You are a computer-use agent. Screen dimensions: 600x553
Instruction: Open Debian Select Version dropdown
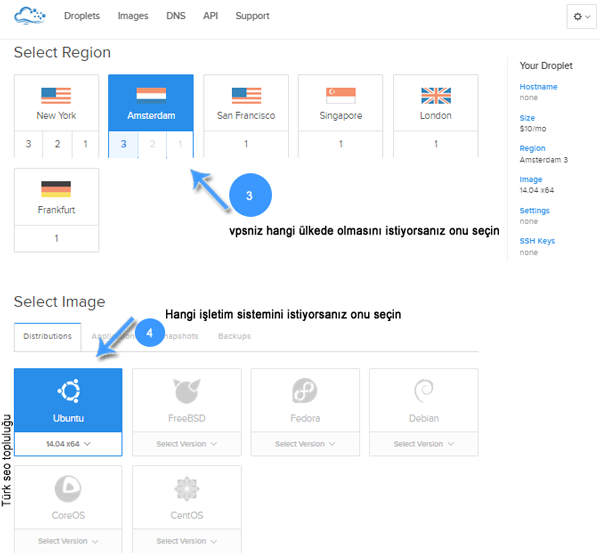click(x=424, y=444)
